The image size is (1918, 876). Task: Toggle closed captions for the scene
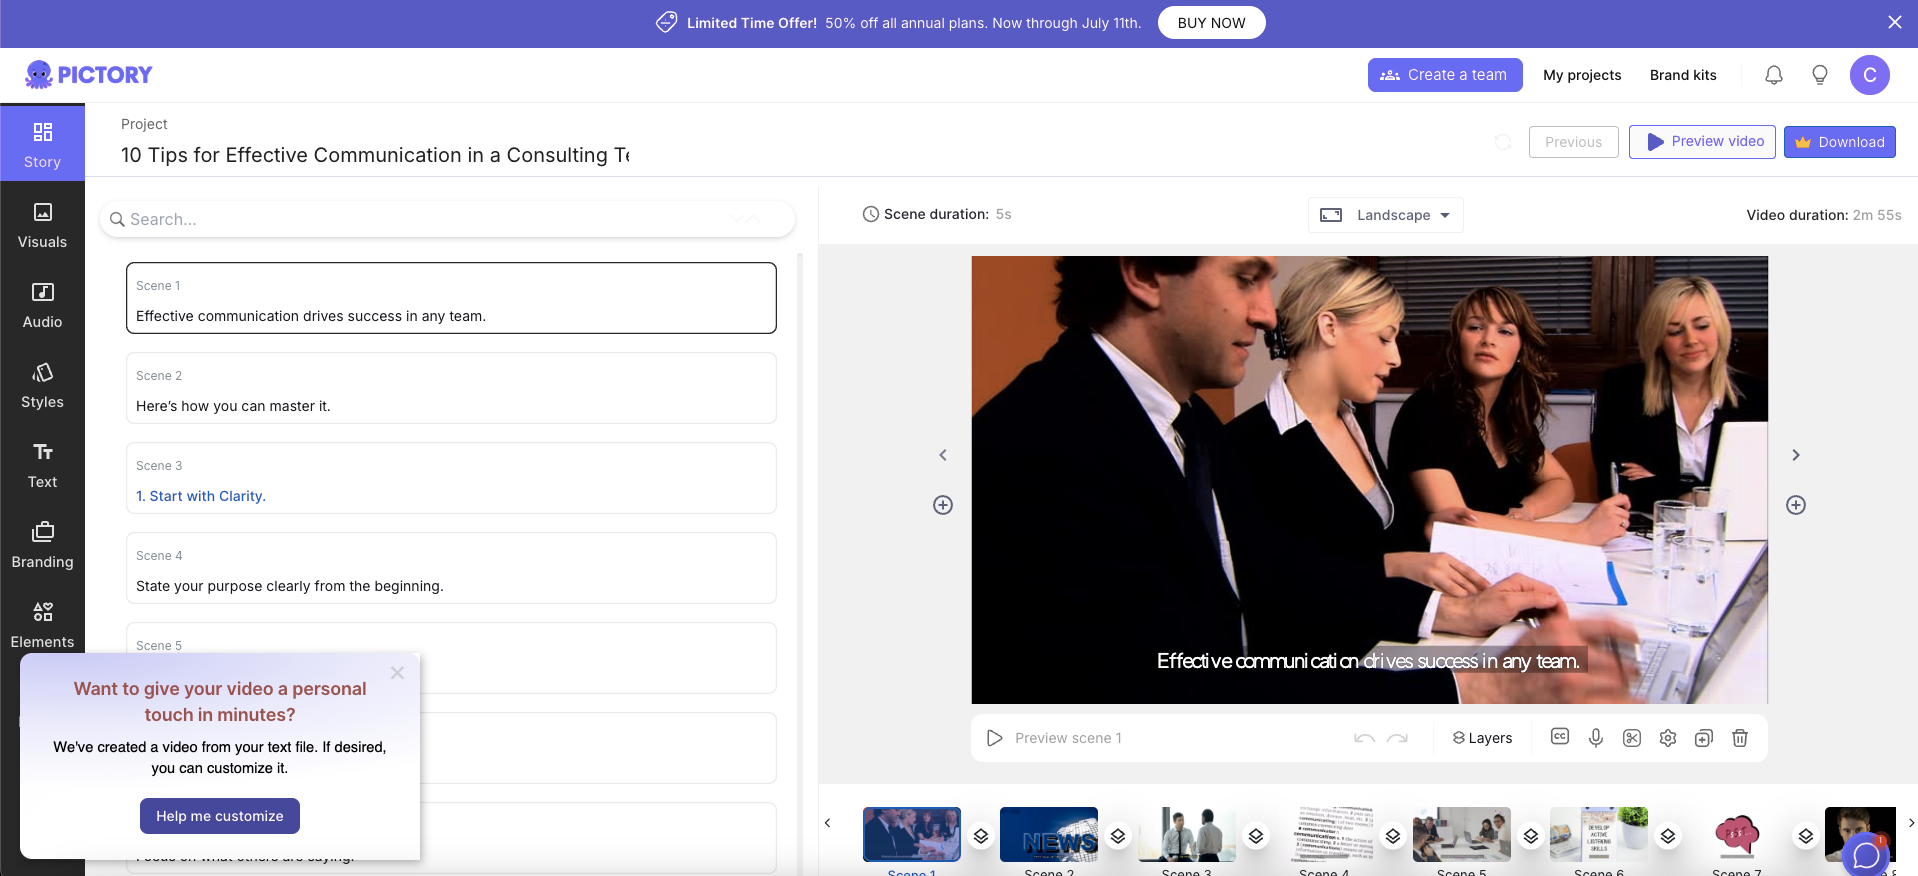(x=1560, y=737)
